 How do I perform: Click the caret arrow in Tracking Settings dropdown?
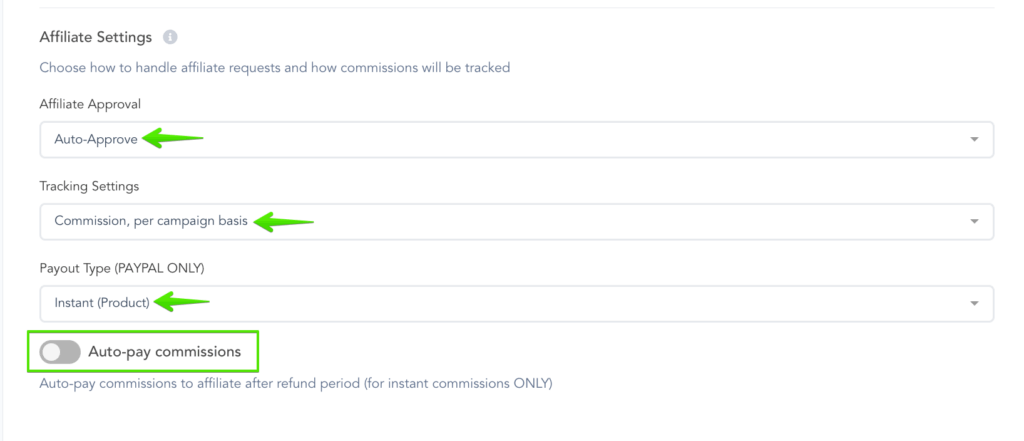[x=974, y=222]
